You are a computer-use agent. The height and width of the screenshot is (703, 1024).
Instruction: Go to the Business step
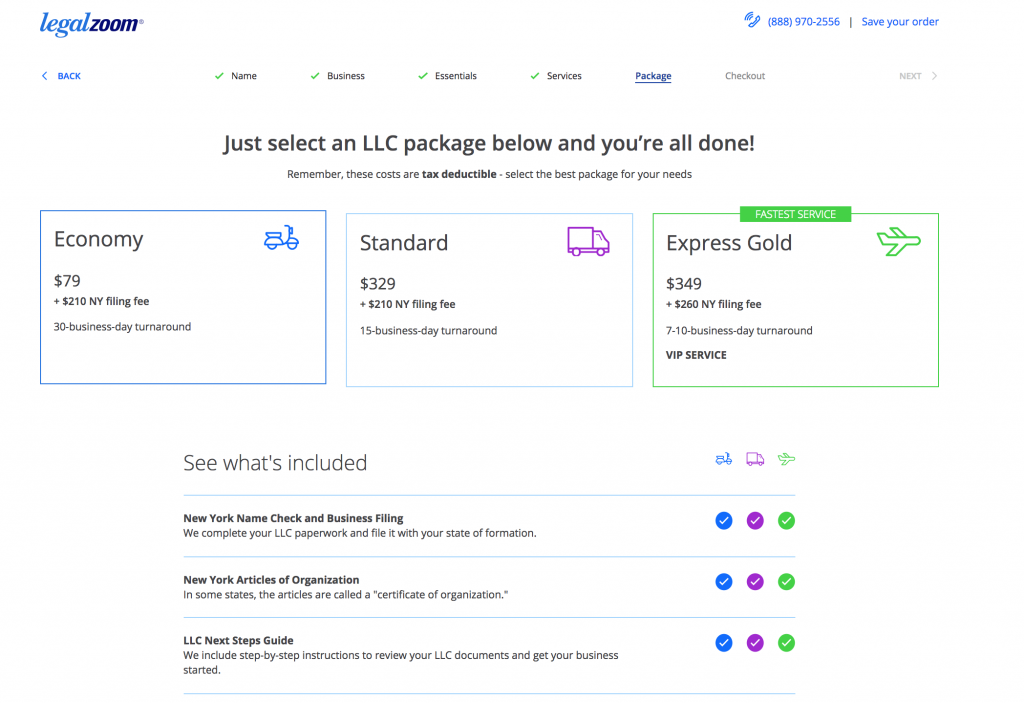pyautogui.click(x=345, y=76)
